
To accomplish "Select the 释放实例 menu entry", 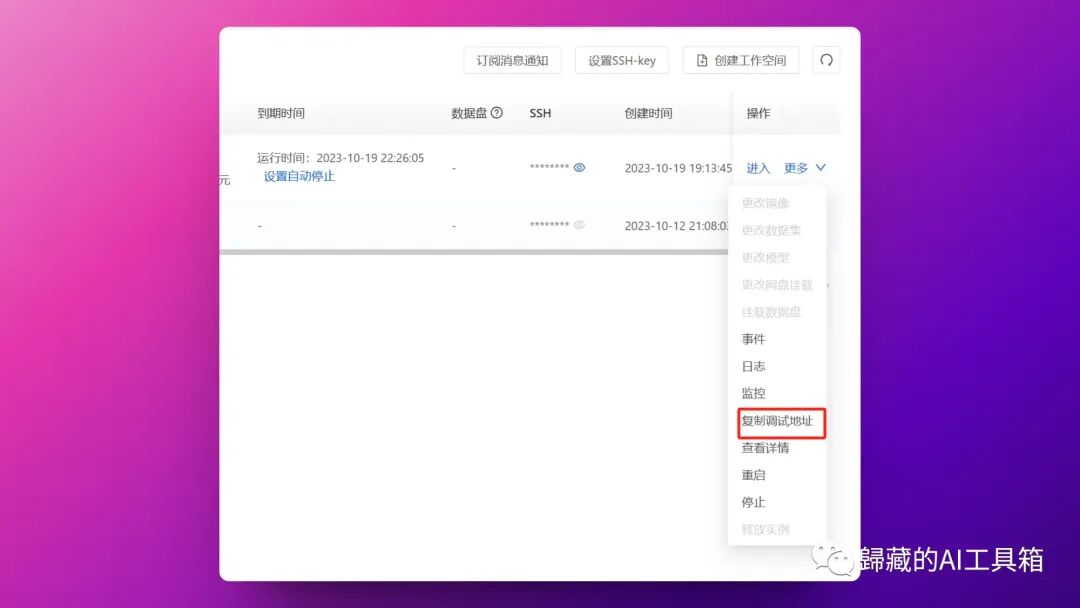I will (765, 530).
